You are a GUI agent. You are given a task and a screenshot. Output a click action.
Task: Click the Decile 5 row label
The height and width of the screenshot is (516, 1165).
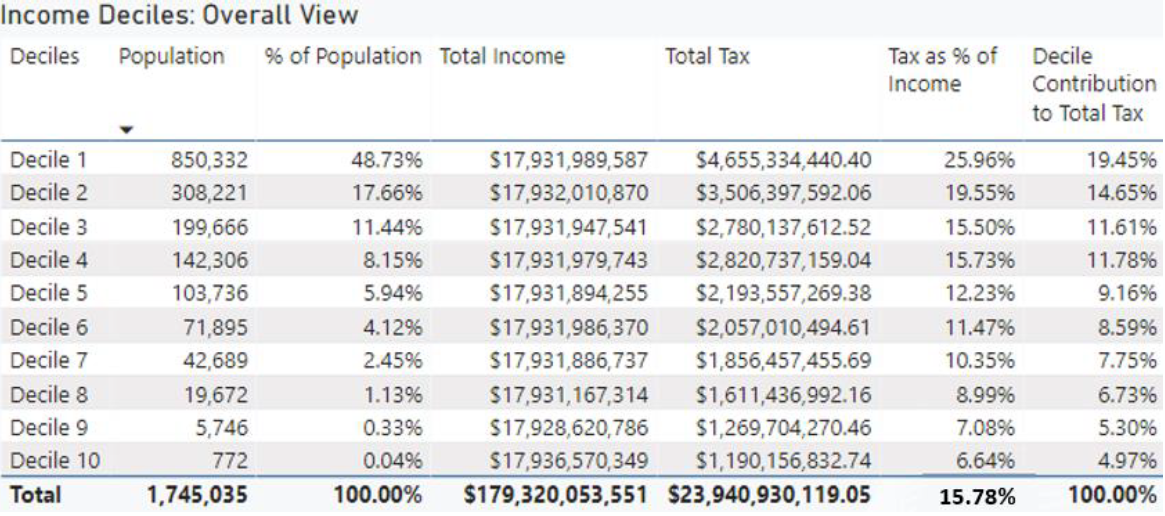[x=46, y=294]
